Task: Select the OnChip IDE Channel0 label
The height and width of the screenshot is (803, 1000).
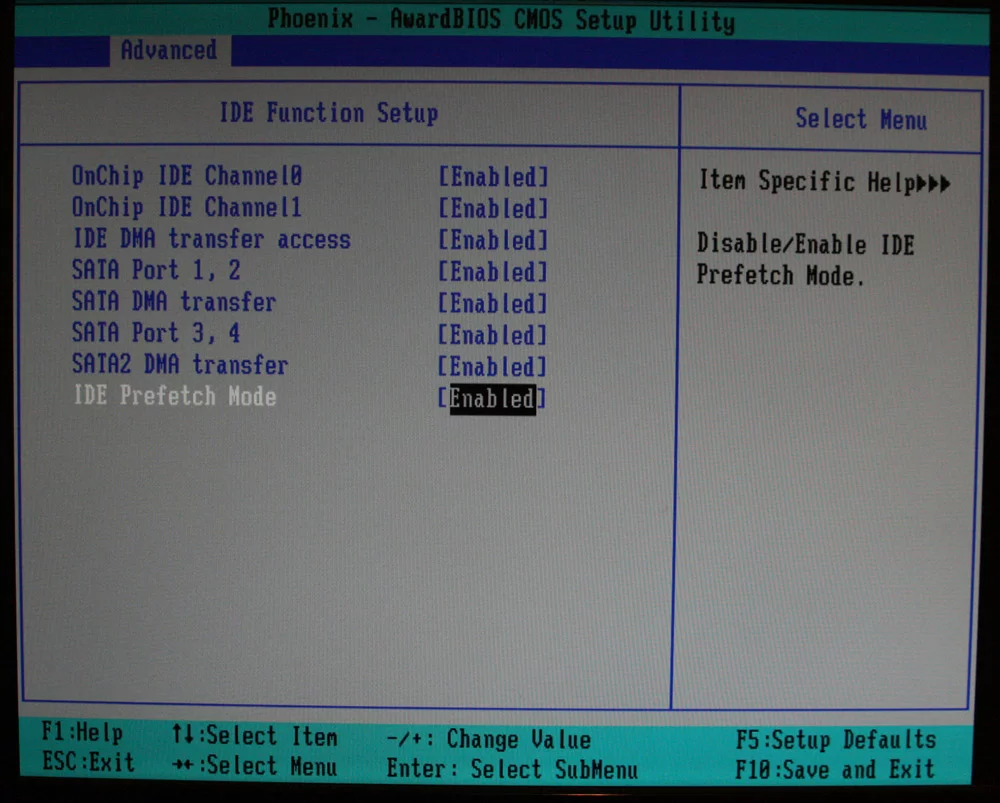Action: (187, 176)
